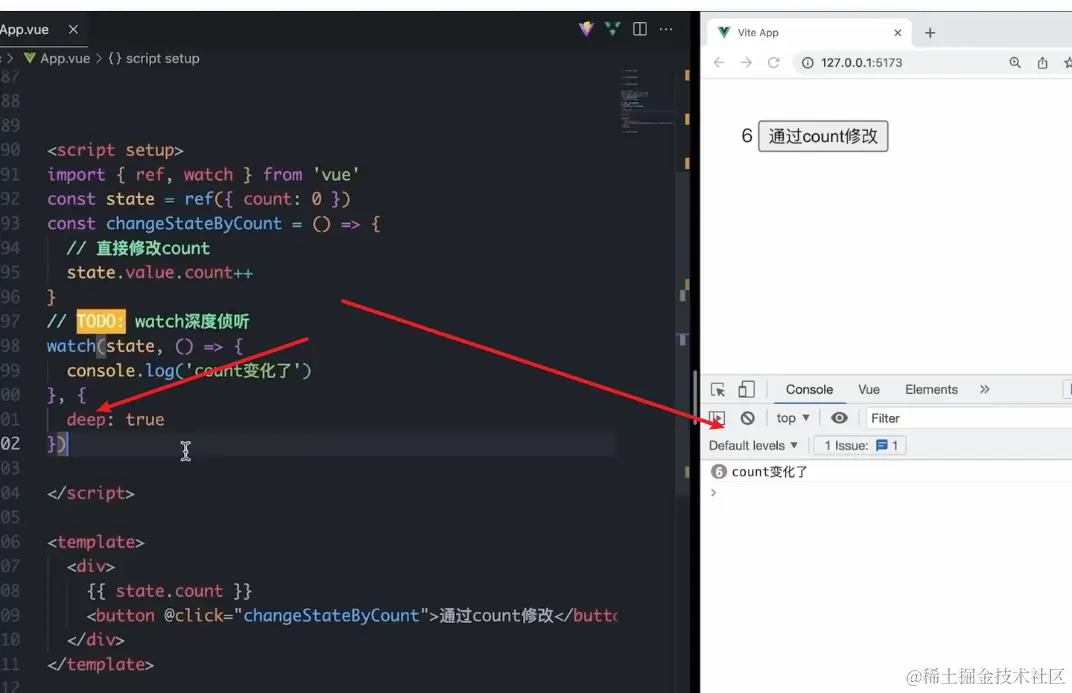Screen dimensions: 1072x693
Task: Click the TODO highlight in the comment
Action: point(100,321)
